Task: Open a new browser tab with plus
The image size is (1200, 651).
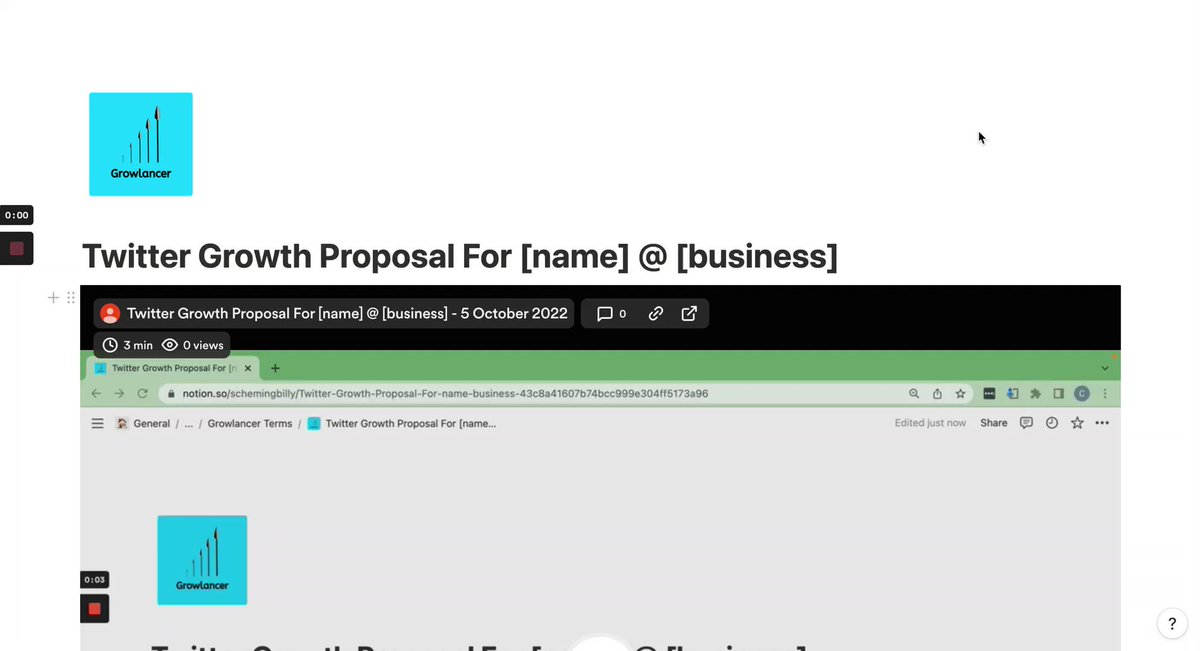Action: [x=276, y=368]
